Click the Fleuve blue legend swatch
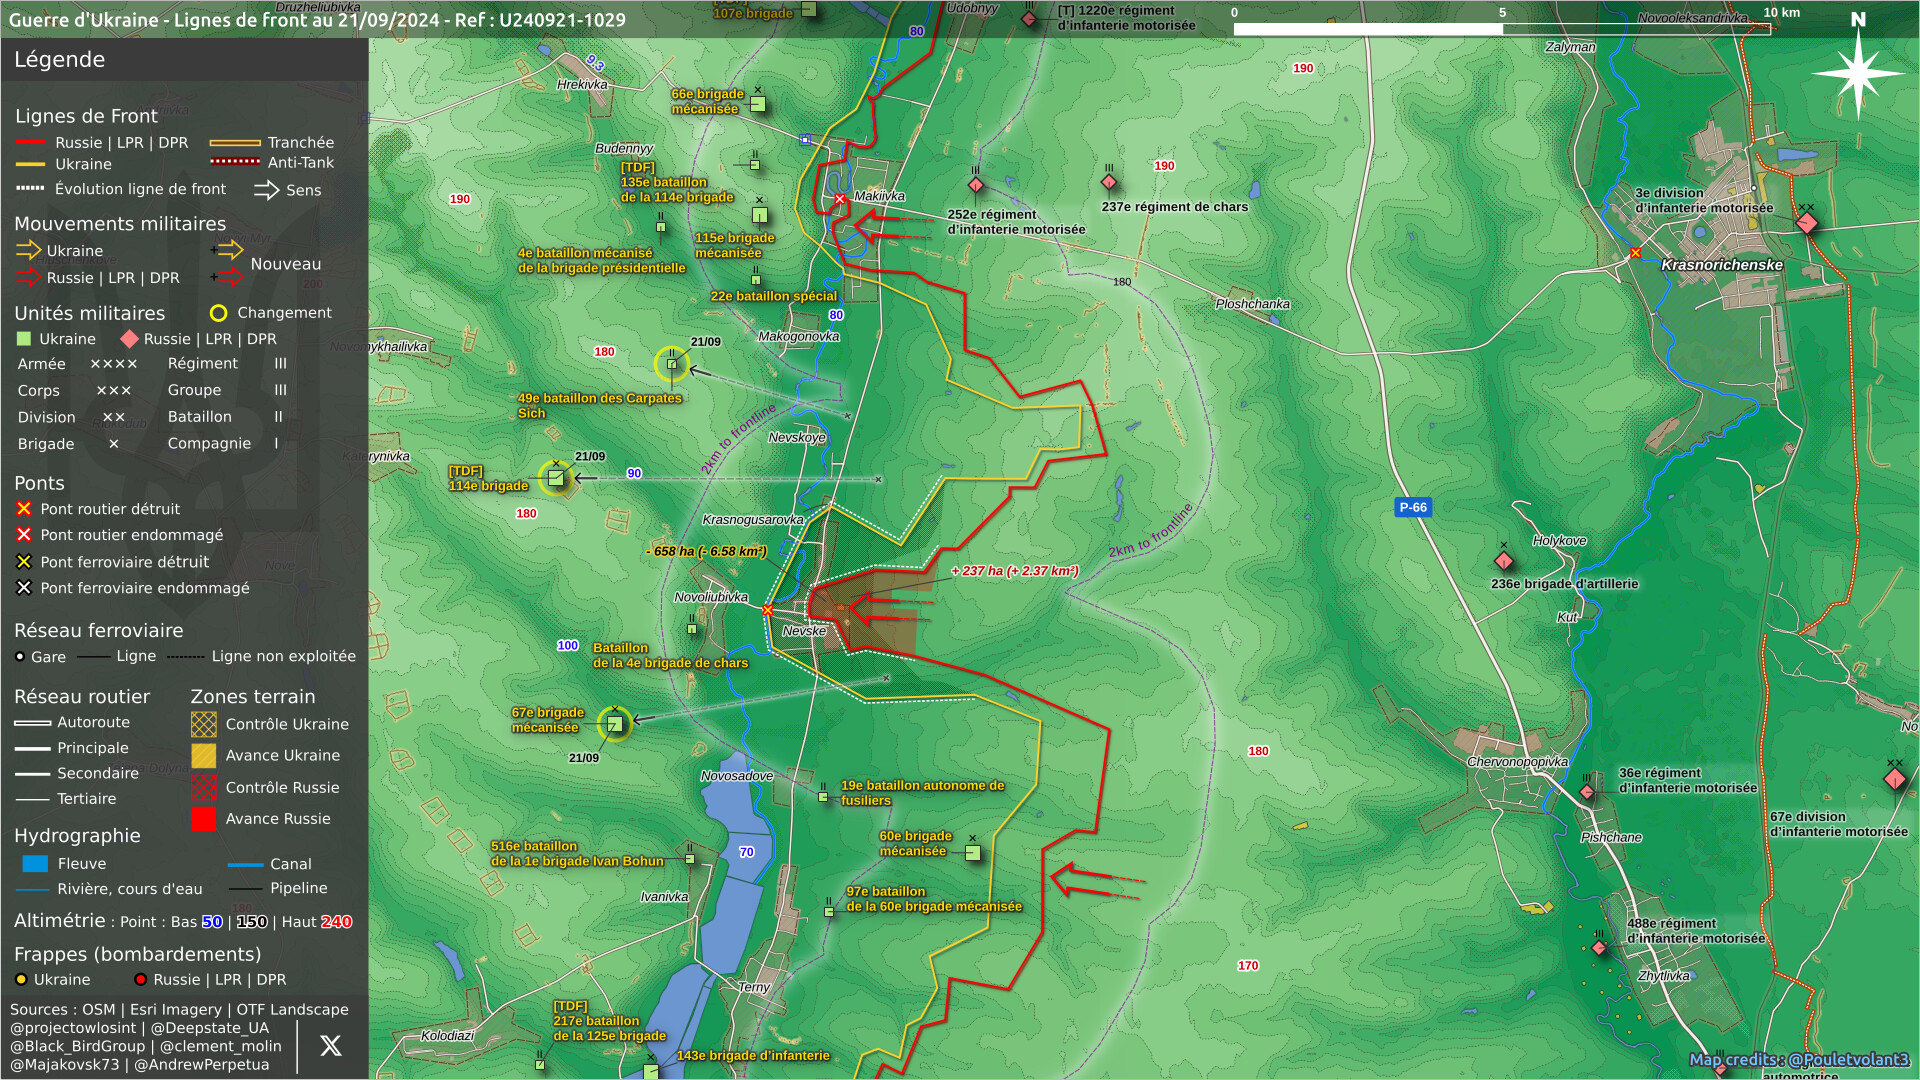 tap(35, 864)
